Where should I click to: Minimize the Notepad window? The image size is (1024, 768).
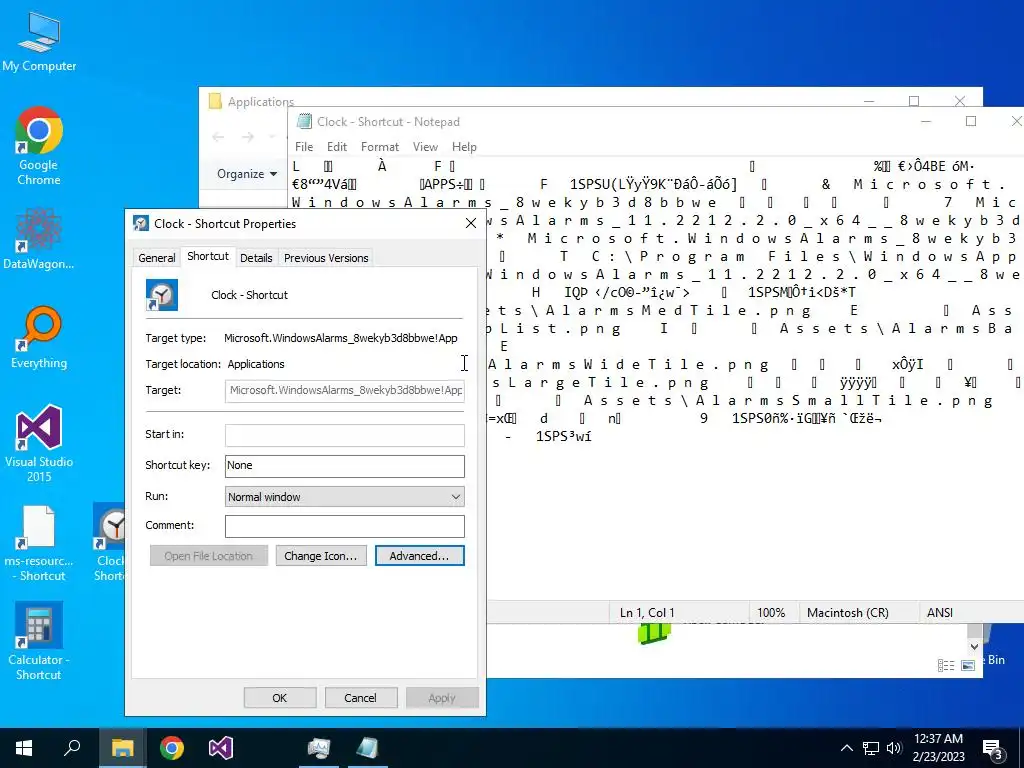coord(927,121)
